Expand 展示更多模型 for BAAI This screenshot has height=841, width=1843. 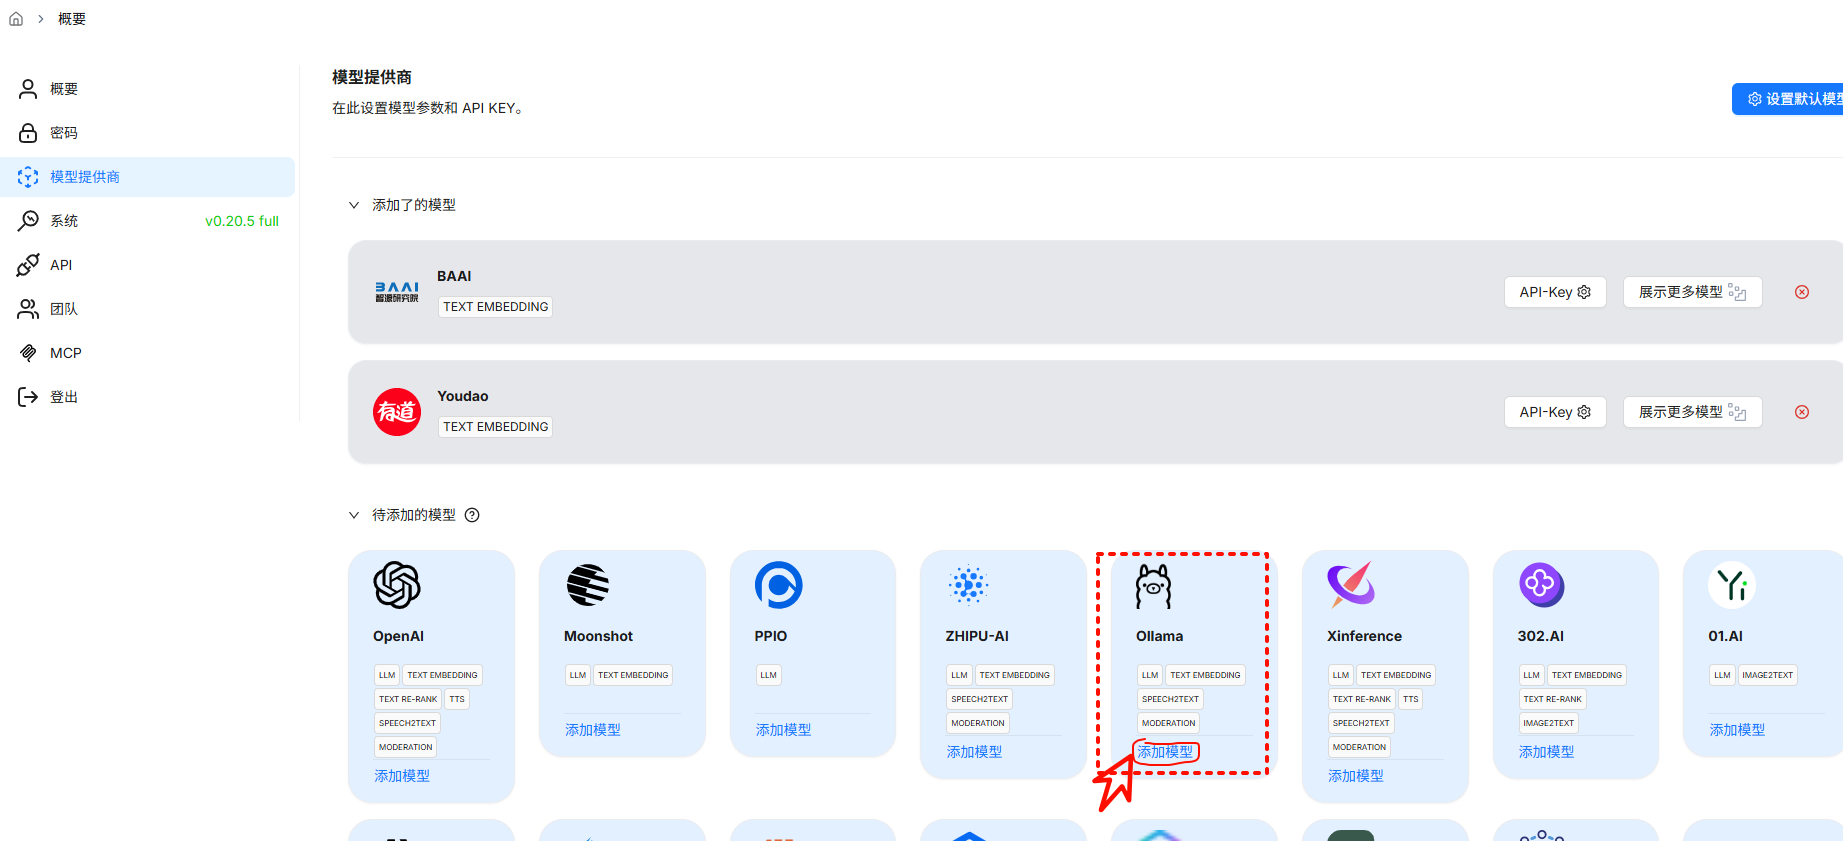[1691, 292]
